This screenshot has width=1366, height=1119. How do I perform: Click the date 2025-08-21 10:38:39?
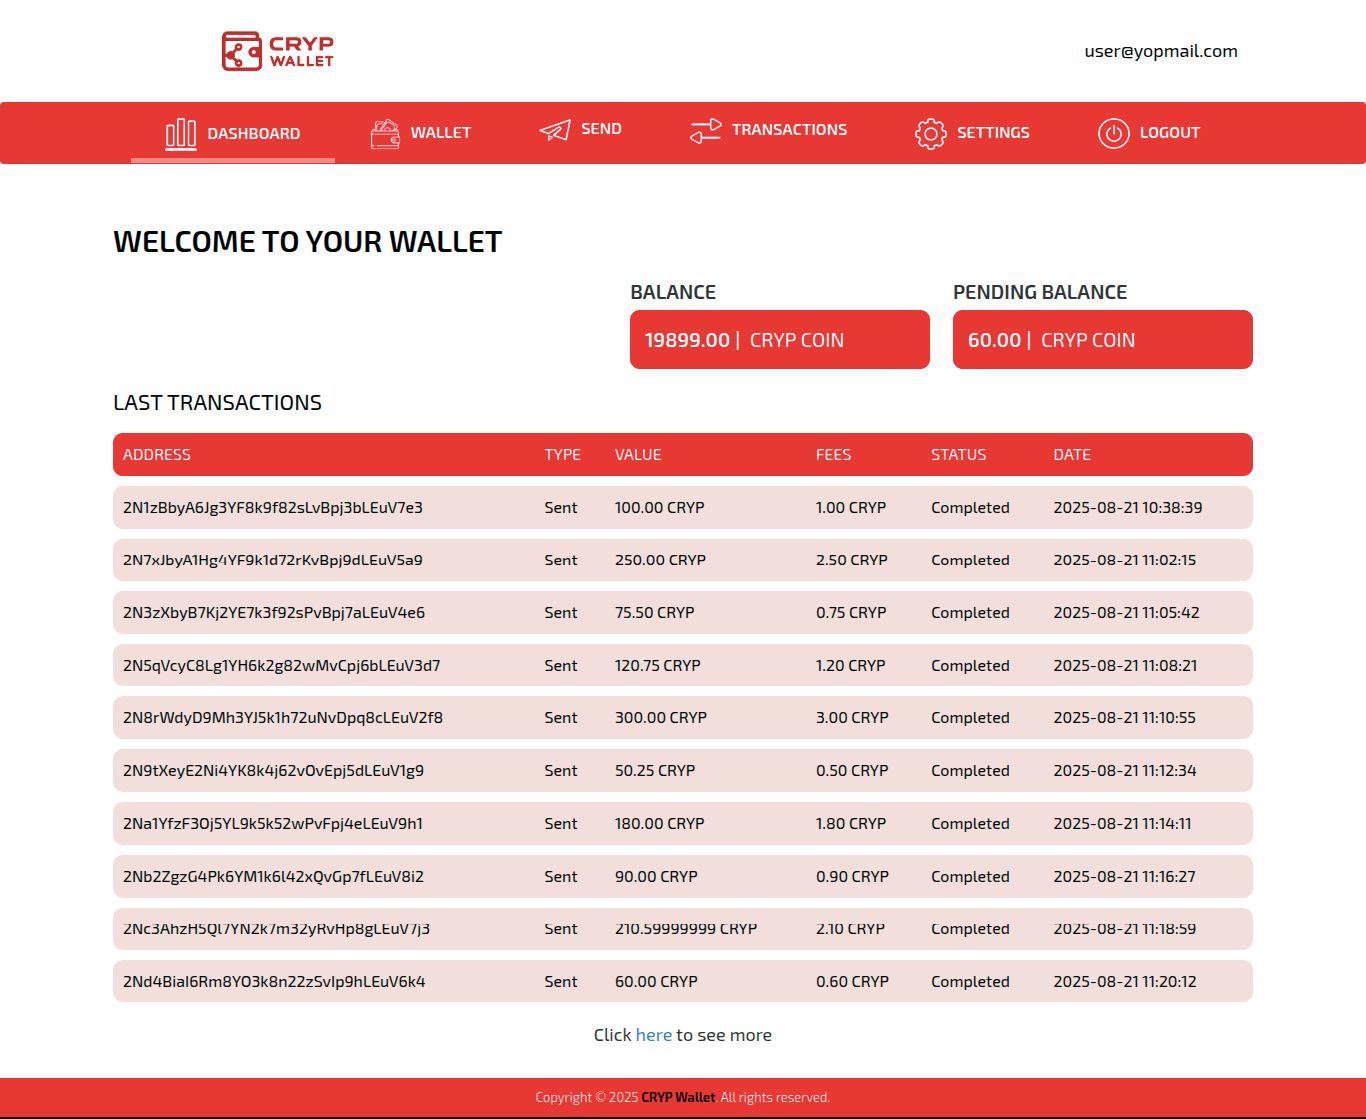point(1128,508)
